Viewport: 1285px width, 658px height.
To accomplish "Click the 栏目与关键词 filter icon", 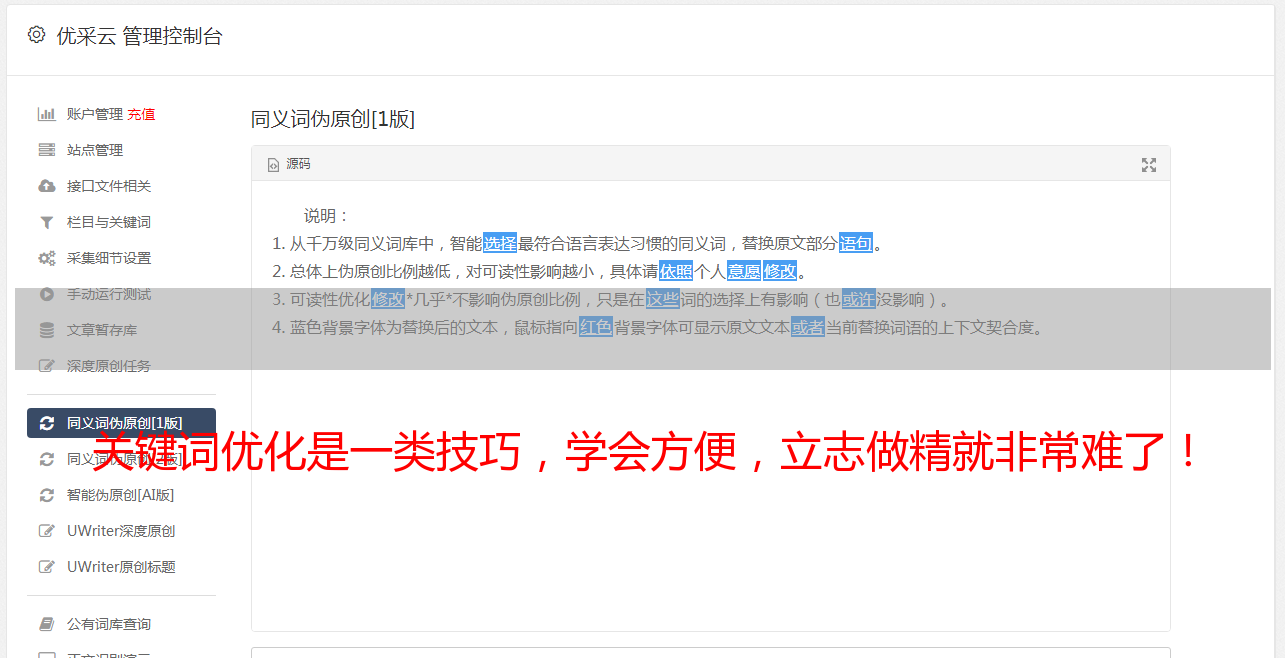I will coord(46,222).
